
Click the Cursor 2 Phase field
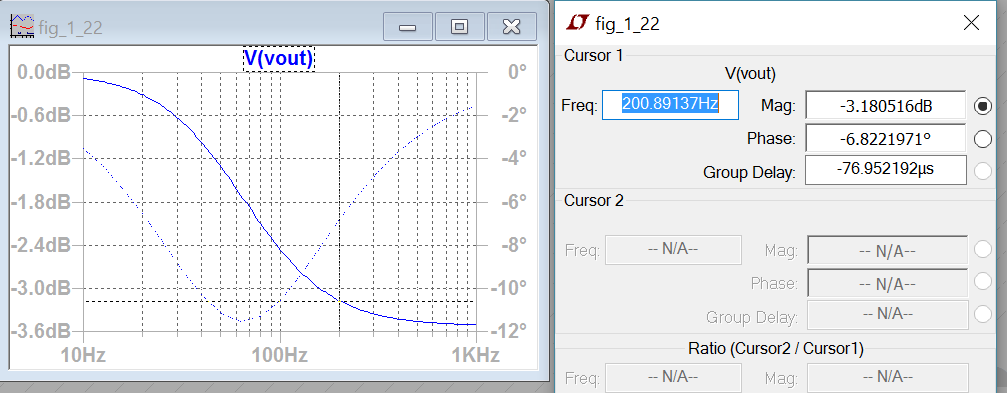point(887,283)
